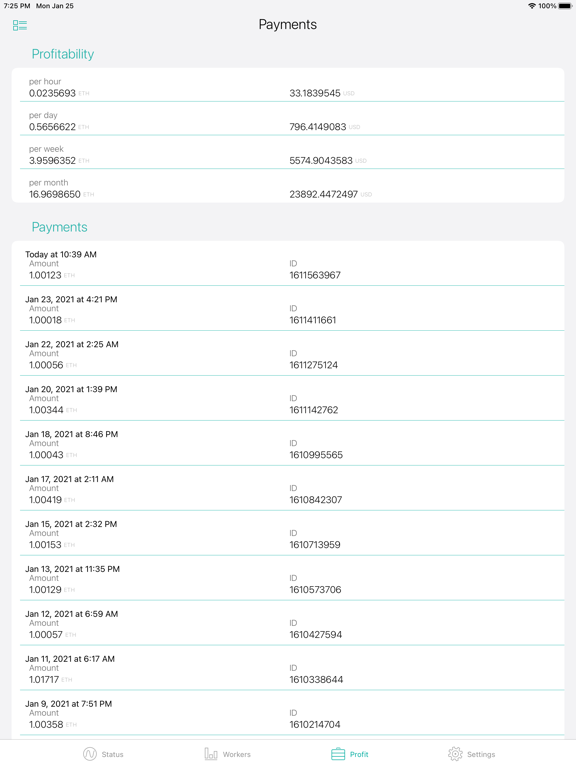This screenshot has width=576, height=768.
Task: Tap the Profit briefcase icon
Action: (x=338, y=754)
